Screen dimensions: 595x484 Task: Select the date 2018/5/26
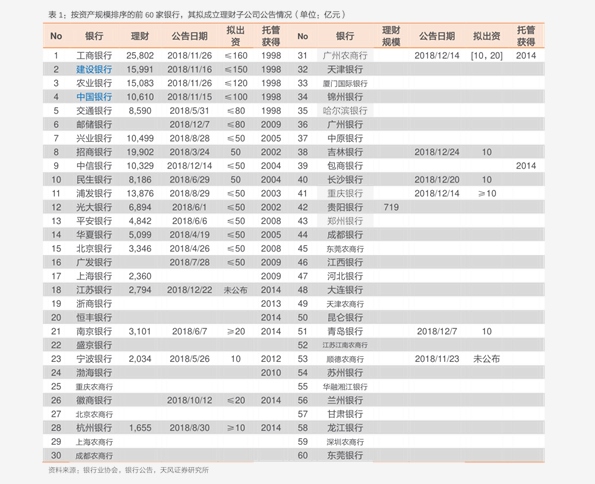[x=189, y=359]
